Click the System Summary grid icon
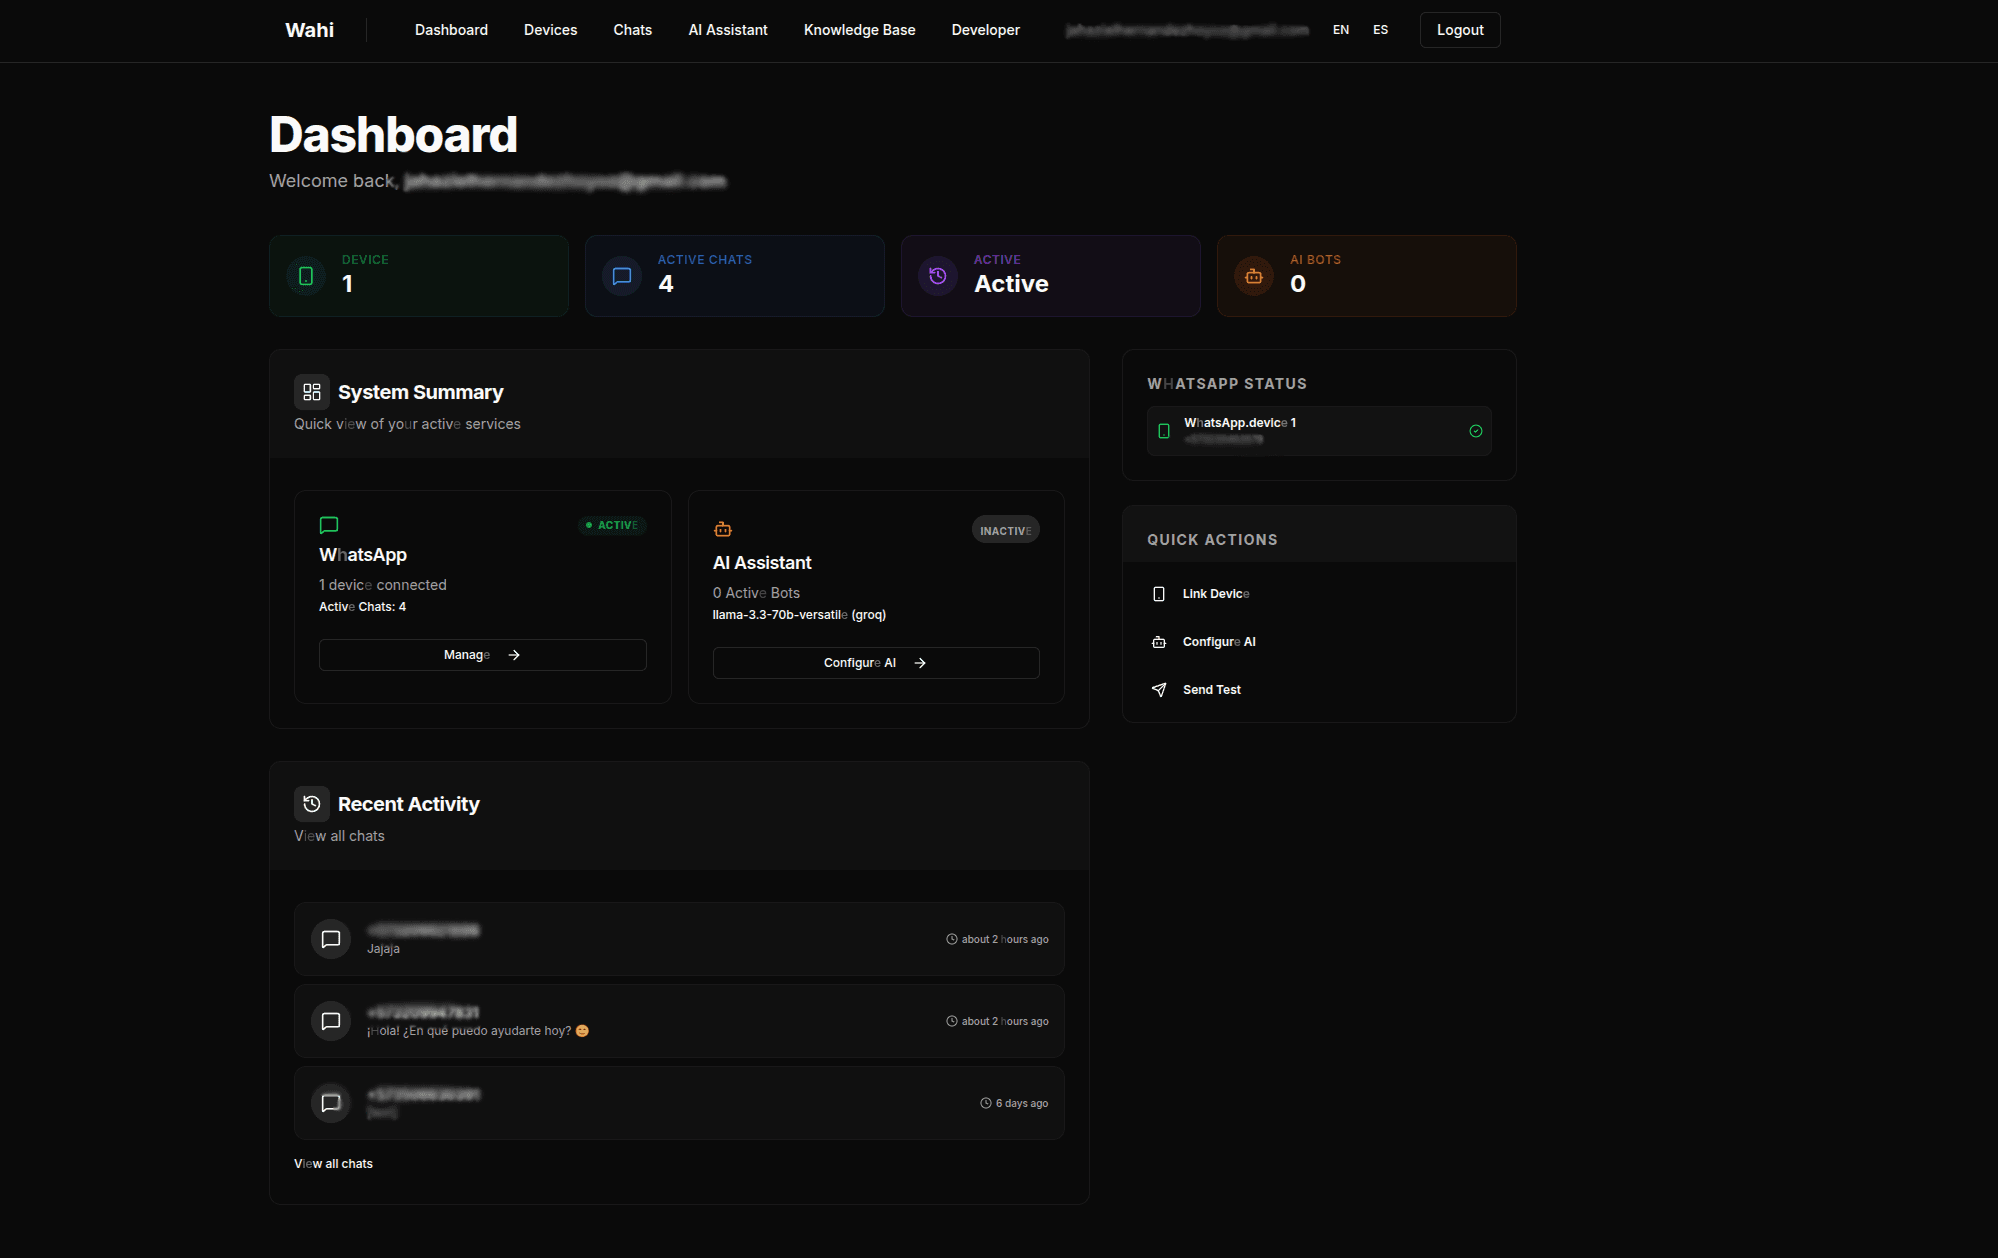The image size is (1998, 1258). click(311, 391)
